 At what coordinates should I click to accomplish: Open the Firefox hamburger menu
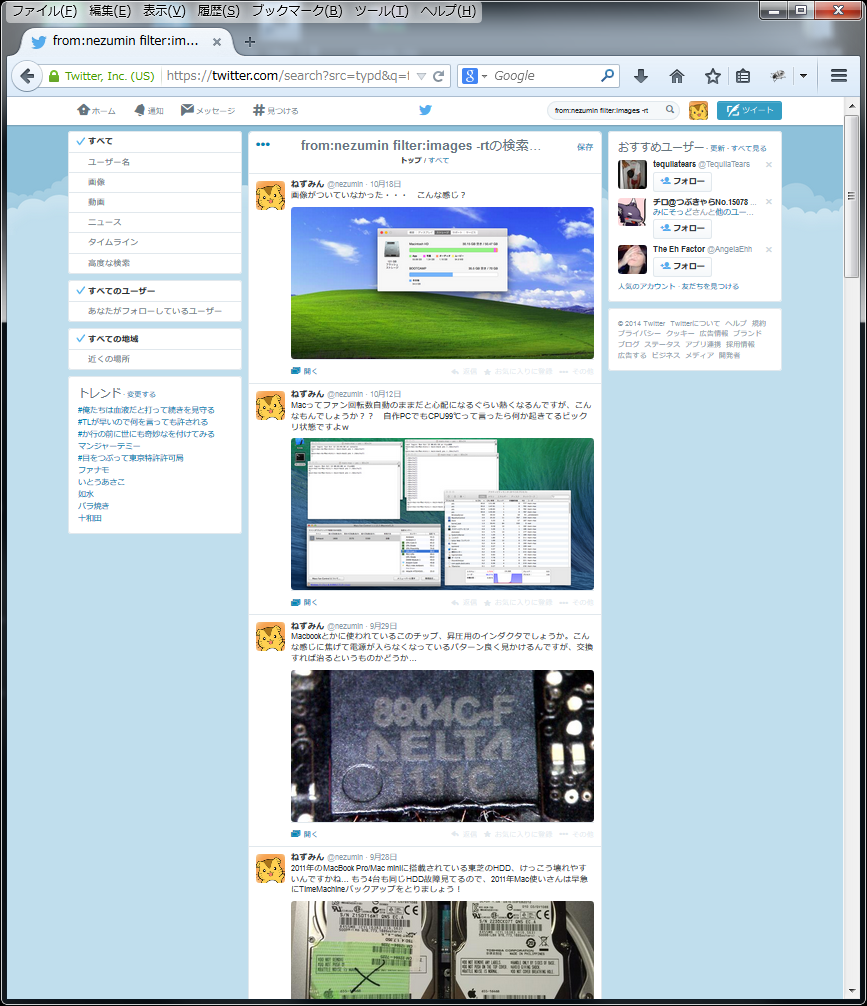point(839,76)
